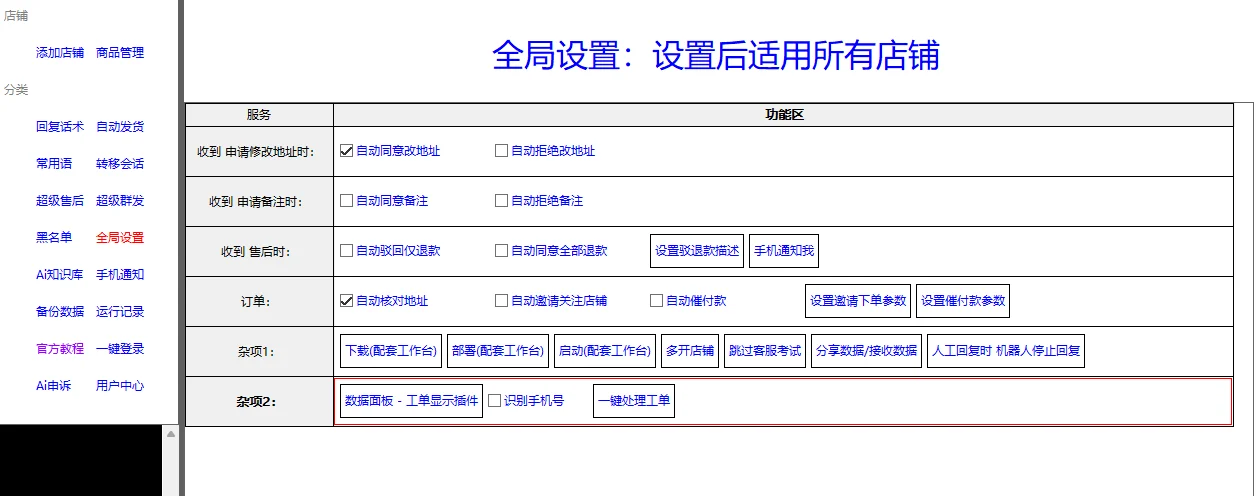The height and width of the screenshot is (496, 1256).
Task: Click 分享数据/接收数据 button
Action: point(866,351)
